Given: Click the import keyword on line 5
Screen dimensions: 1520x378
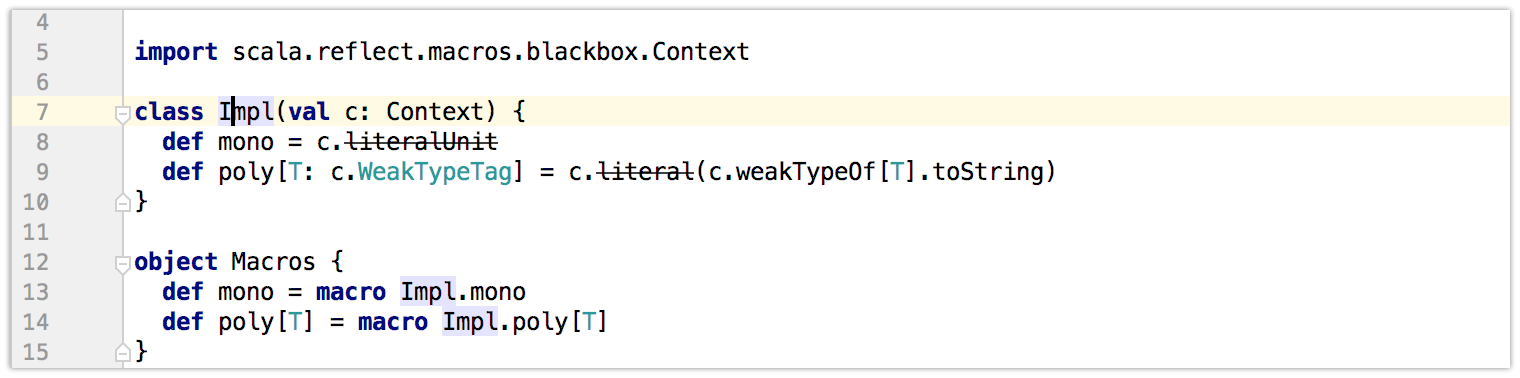Looking at the screenshot, I should (x=176, y=52).
